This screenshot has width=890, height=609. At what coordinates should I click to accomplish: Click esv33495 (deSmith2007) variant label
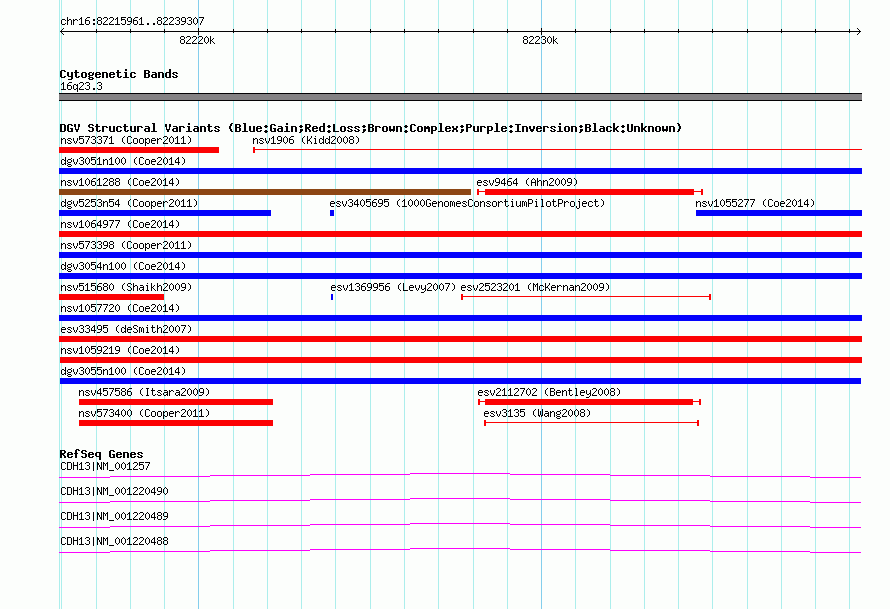(126, 329)
